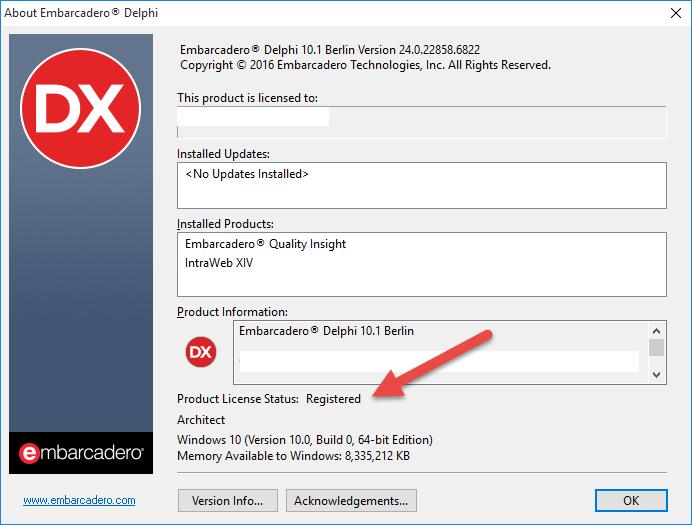Select 'Embarcadero® Quality Insight' in Installed Products
692x525 pixels.
(265, 244)
